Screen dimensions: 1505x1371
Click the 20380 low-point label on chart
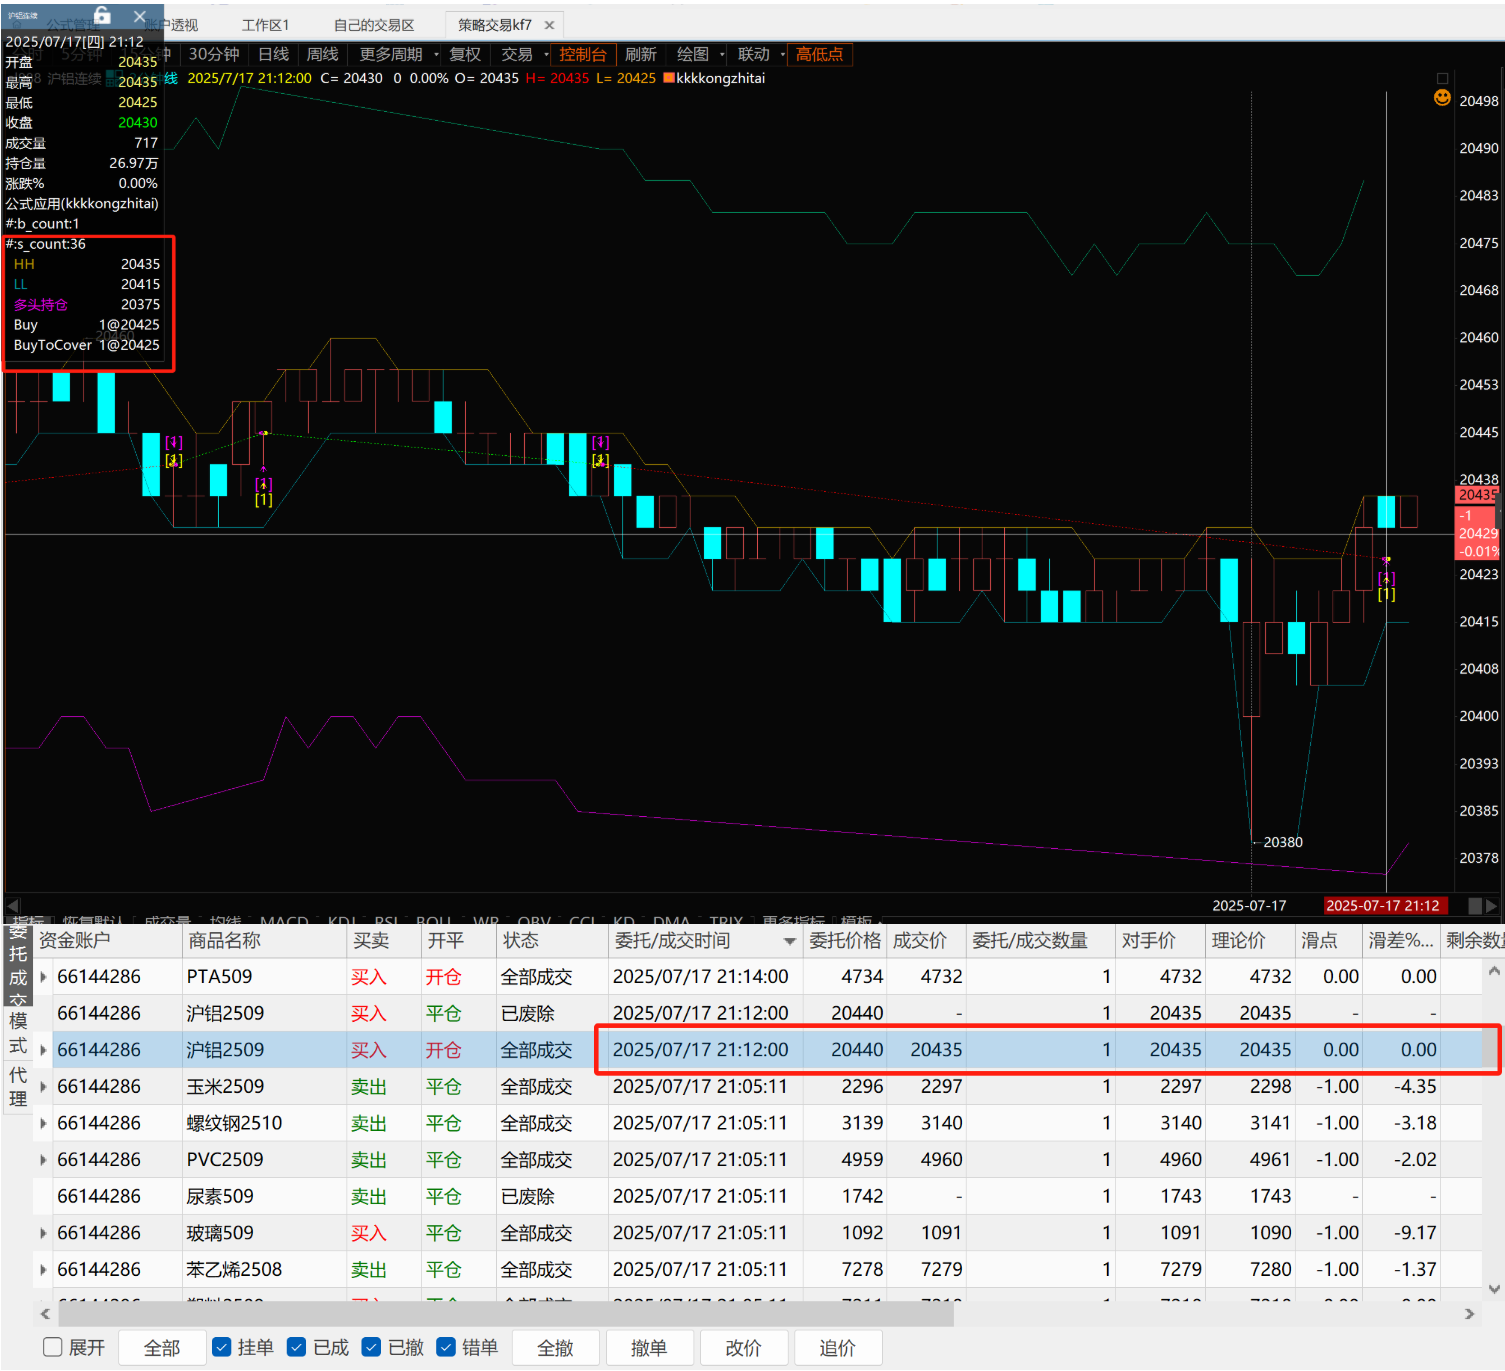tap(1283, 842)
